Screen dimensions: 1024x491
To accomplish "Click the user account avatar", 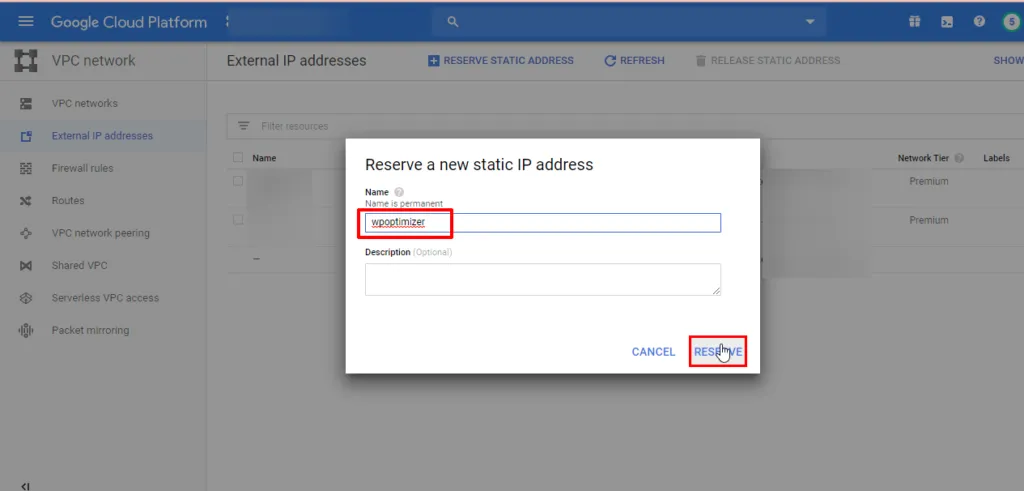I will tap(1011, 21).
